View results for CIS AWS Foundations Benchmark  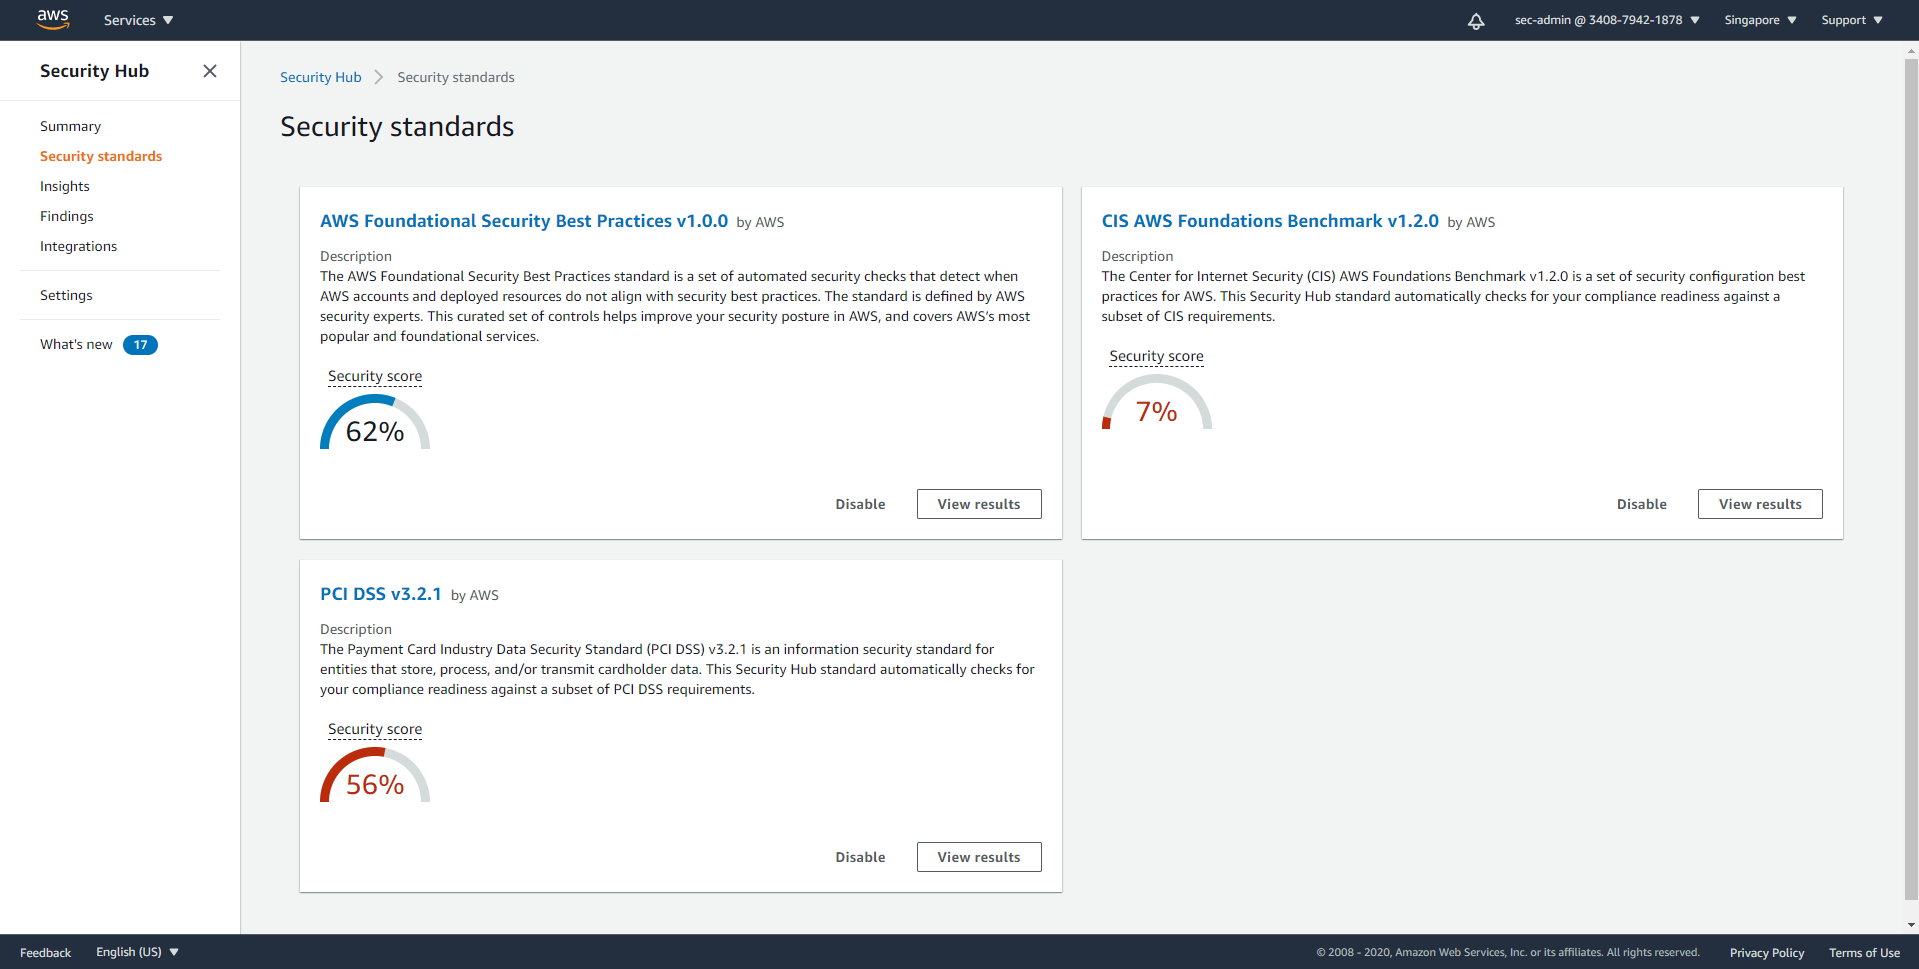pyautogui.click(x=1760, y=504)
